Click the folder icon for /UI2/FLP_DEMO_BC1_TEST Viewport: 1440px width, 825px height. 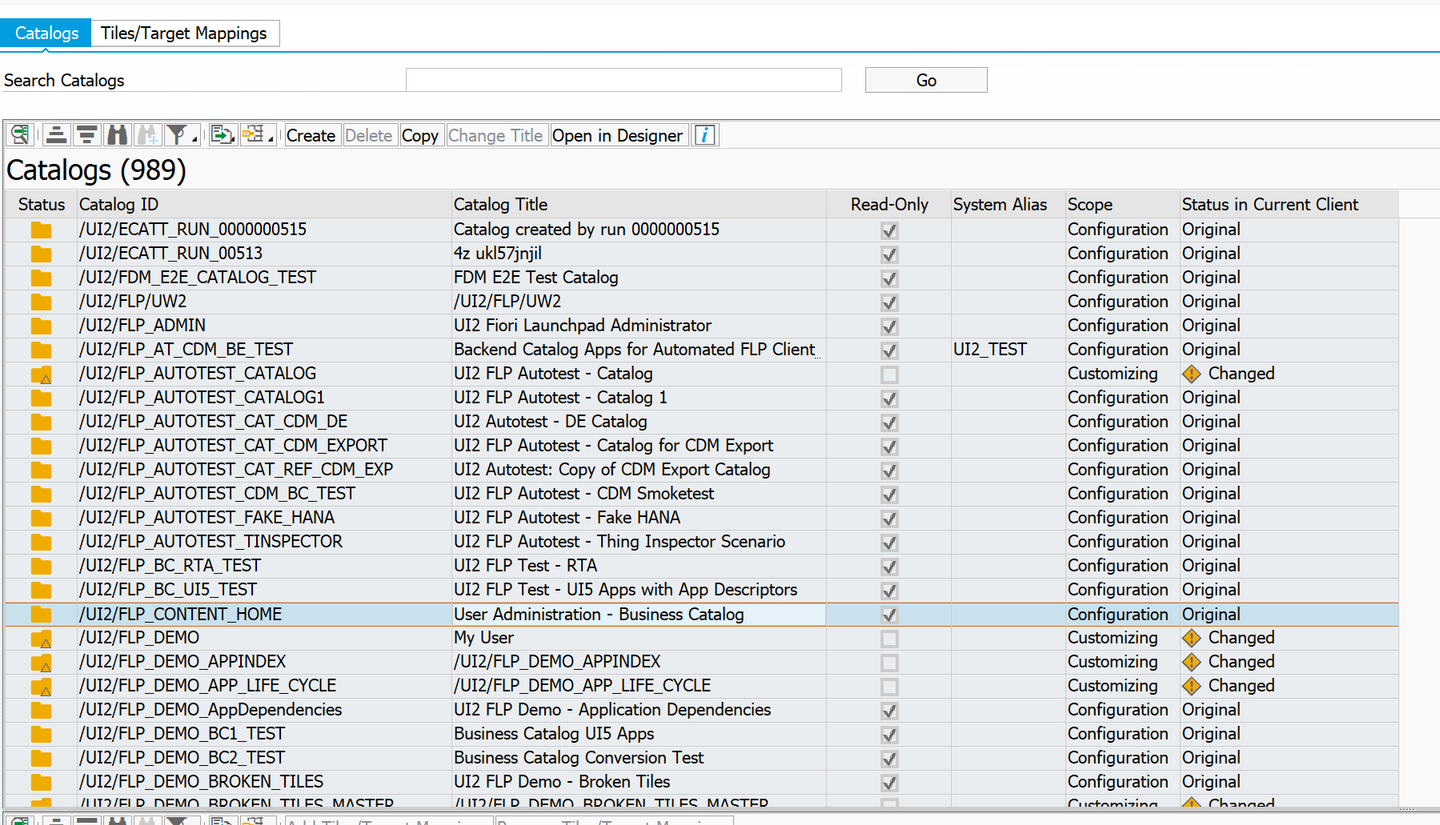point(41,734)
